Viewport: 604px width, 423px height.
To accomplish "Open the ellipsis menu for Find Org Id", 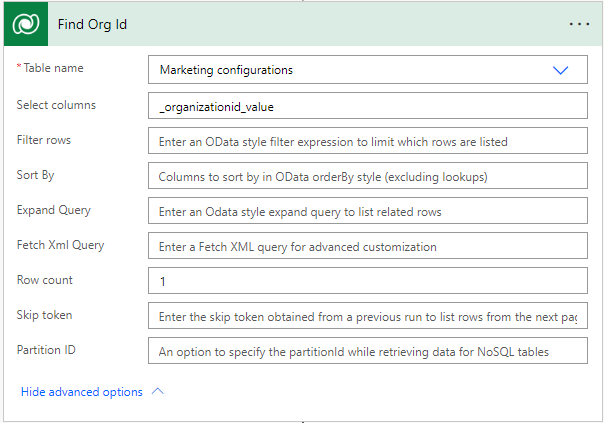I will coord(579,23).
